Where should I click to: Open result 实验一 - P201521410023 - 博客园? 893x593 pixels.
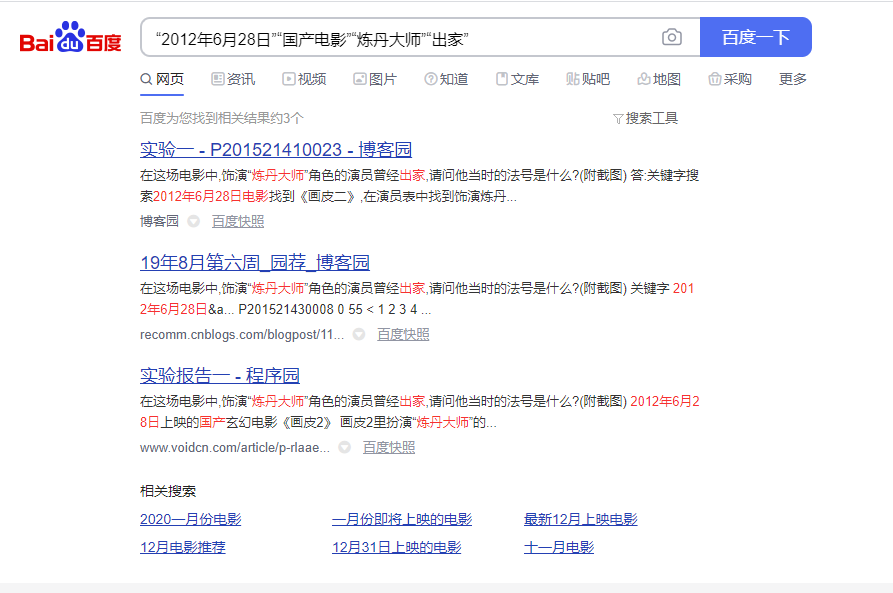coord(276,149)
